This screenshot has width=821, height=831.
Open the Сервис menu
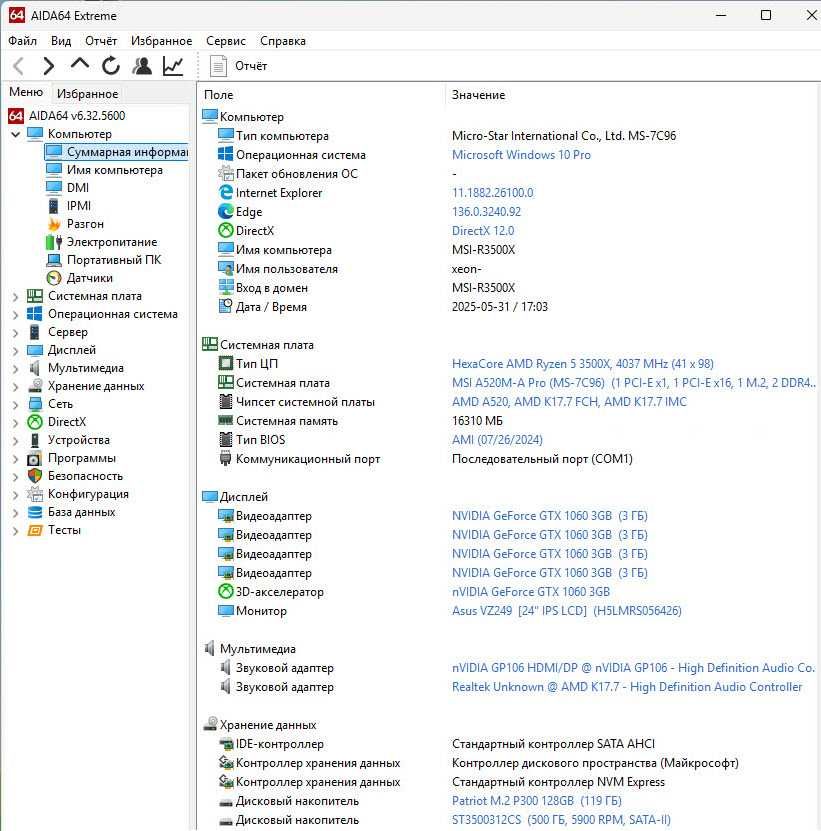[226, 41]
